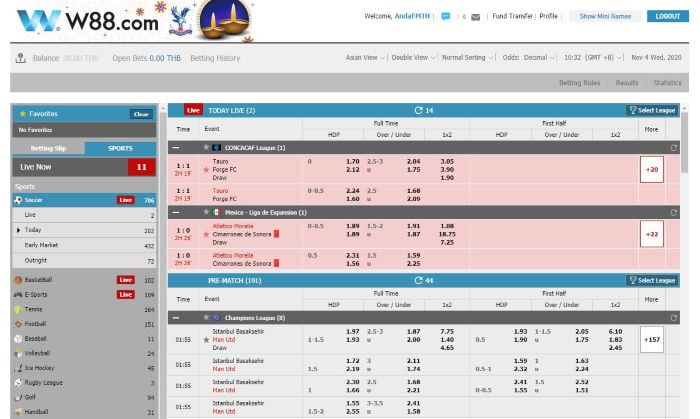Refresh the Mexico Liga de Expansion row
This screenshot has width=700, height=419.
[x=673, y=212]
